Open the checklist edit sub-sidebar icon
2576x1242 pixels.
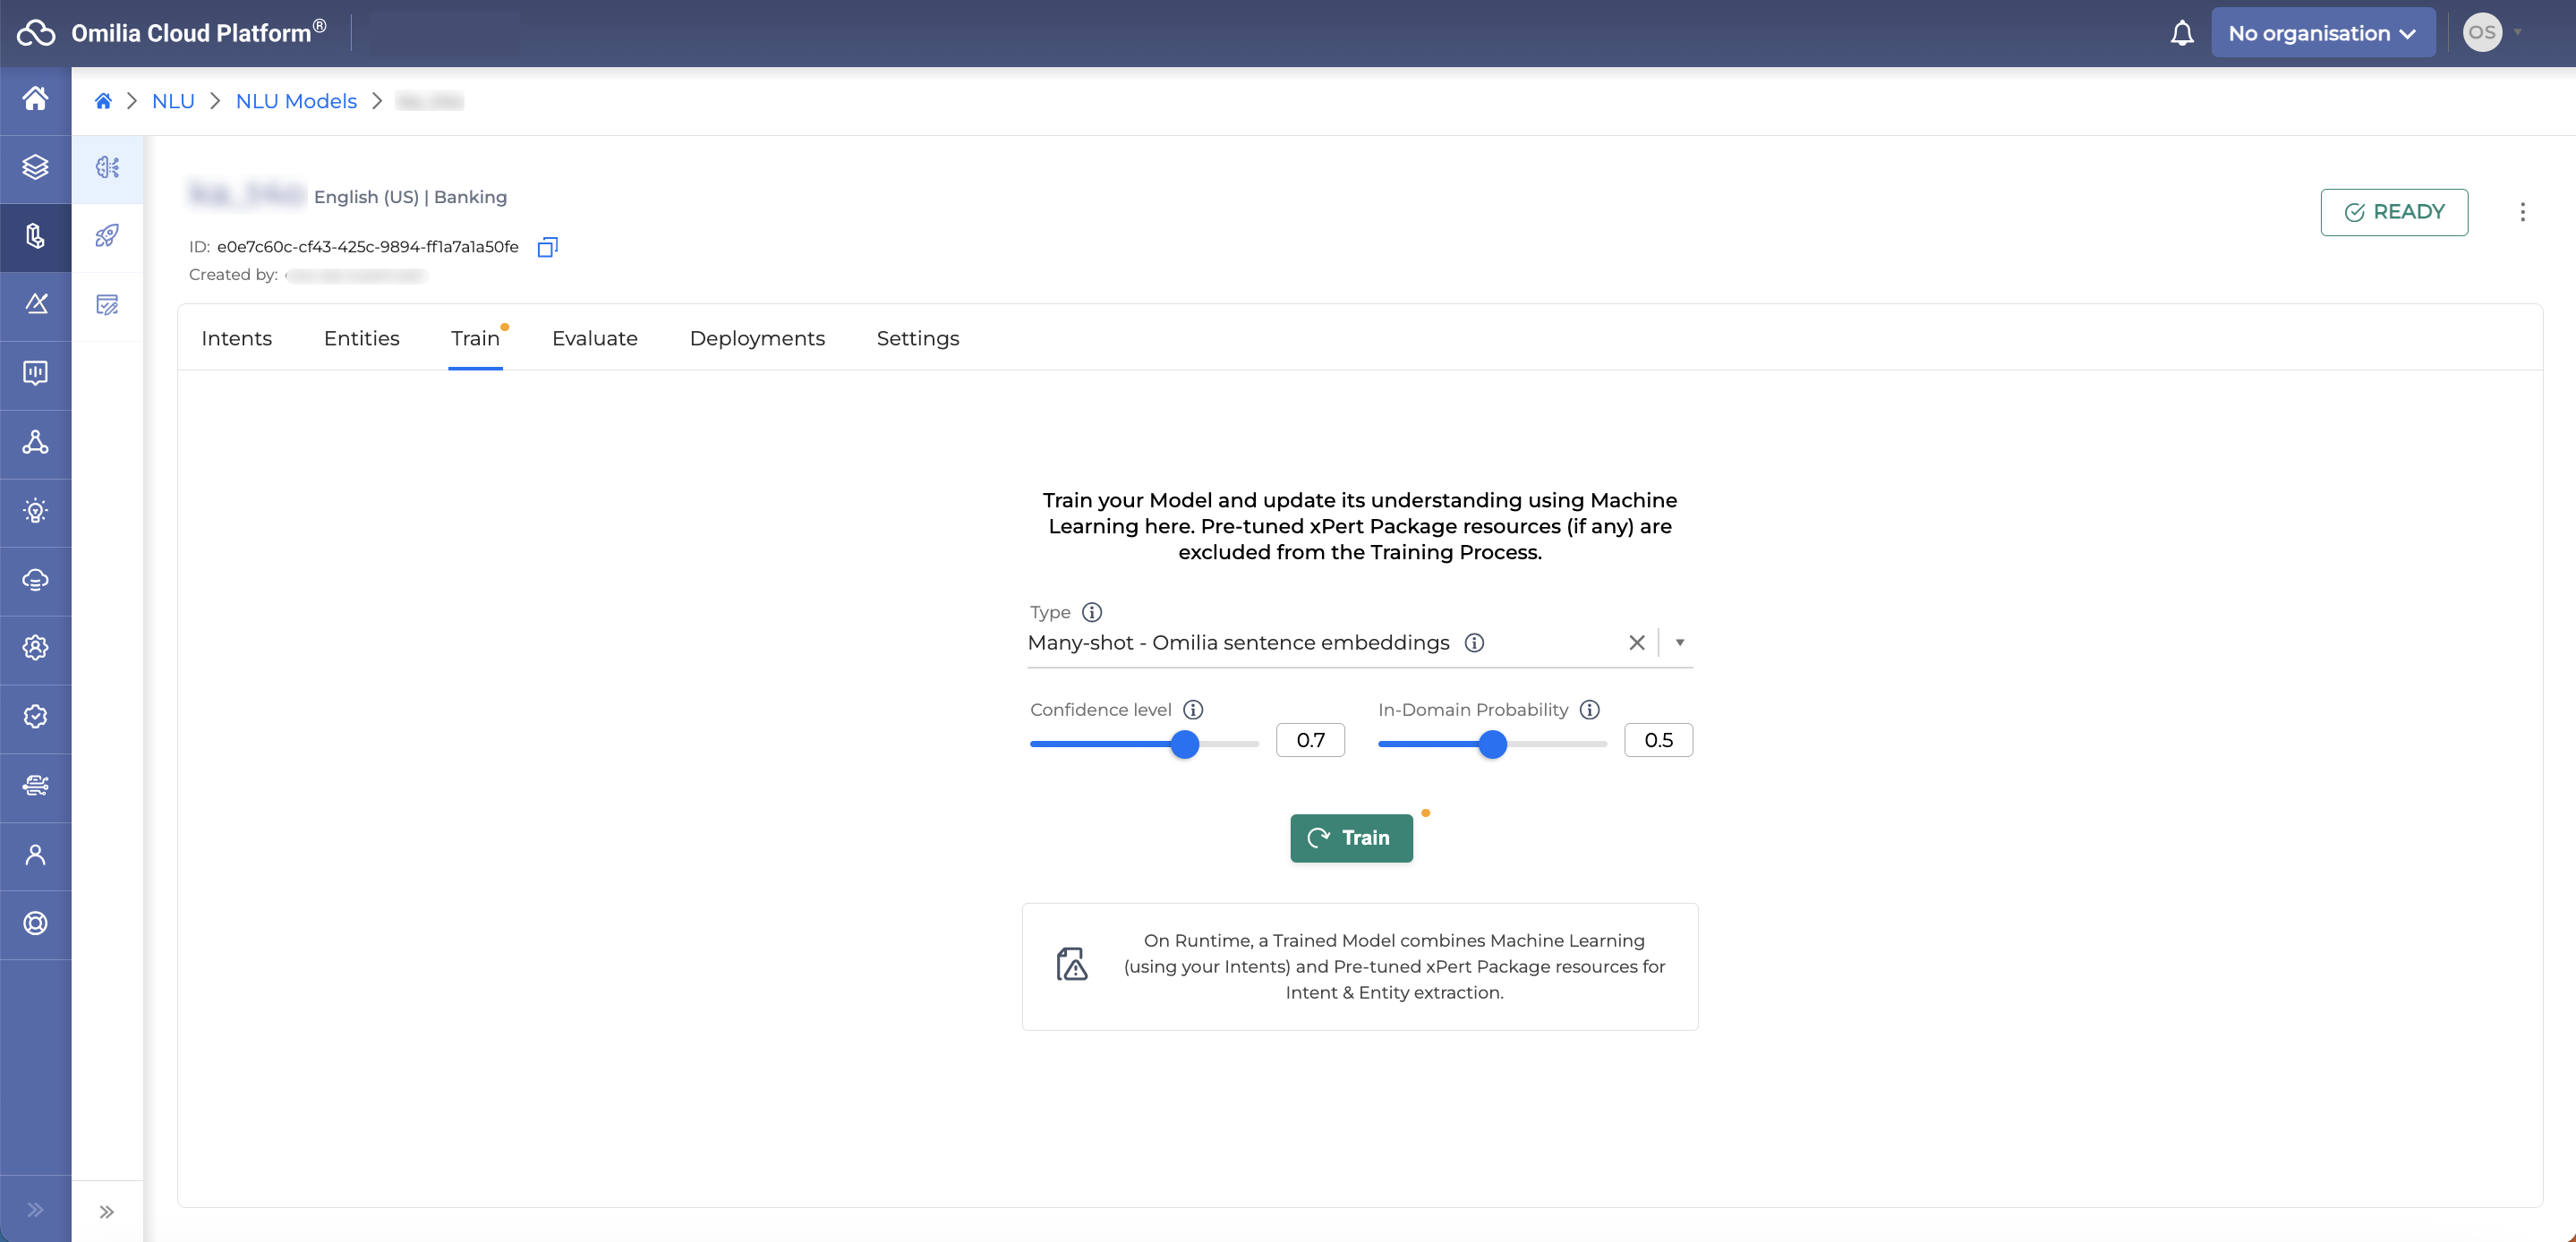108,304
